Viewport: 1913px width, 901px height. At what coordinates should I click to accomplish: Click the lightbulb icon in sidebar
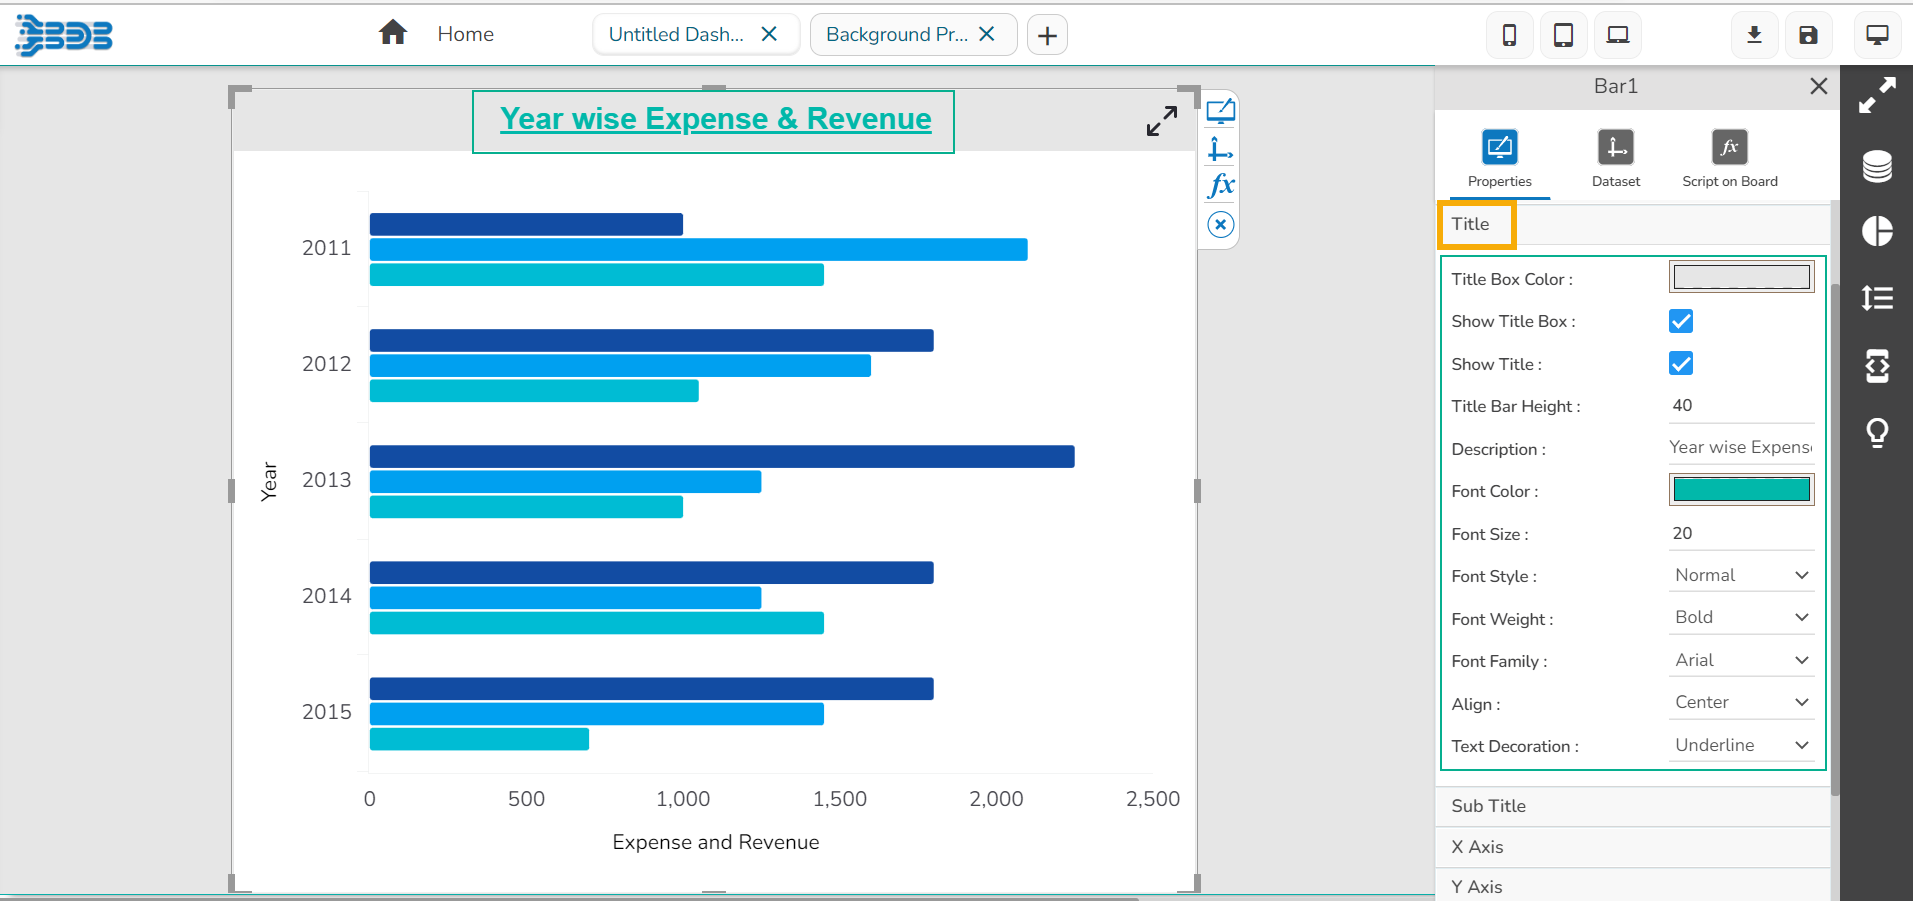(1877, 432)
